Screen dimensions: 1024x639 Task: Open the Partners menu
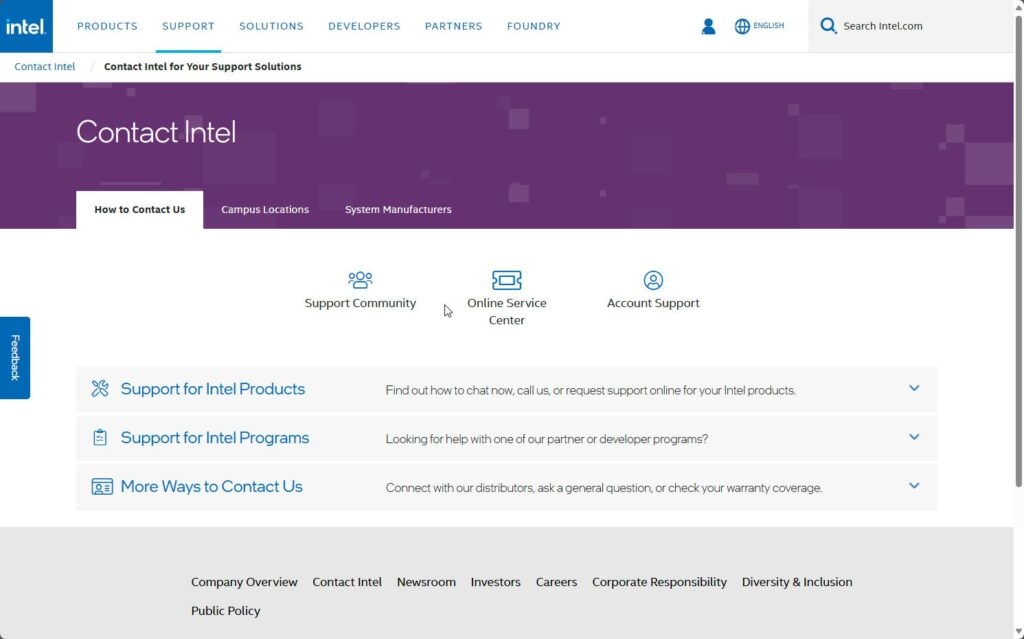453,26
